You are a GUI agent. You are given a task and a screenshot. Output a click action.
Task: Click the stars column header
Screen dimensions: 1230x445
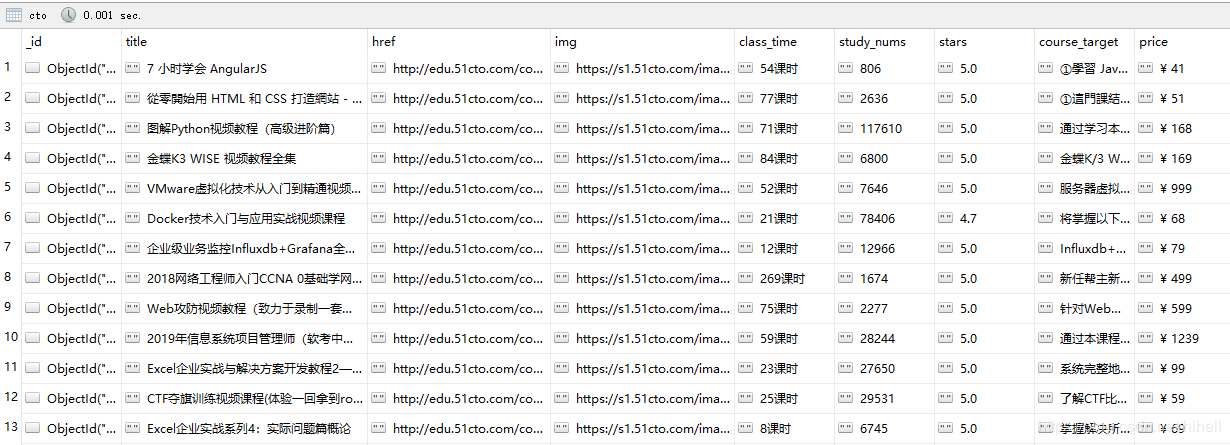[x=984, y=42]
